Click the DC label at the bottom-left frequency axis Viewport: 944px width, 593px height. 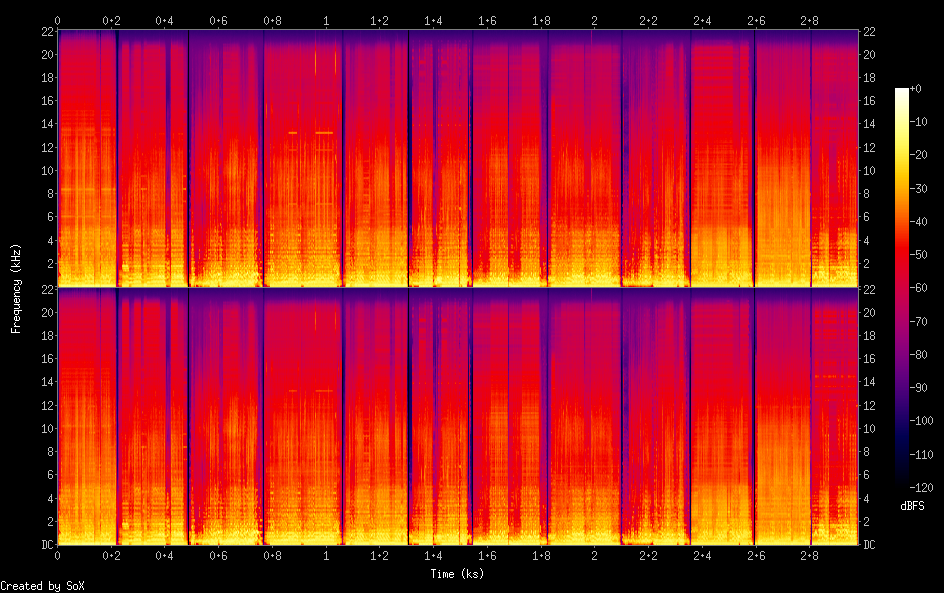[x=48, y=545]
